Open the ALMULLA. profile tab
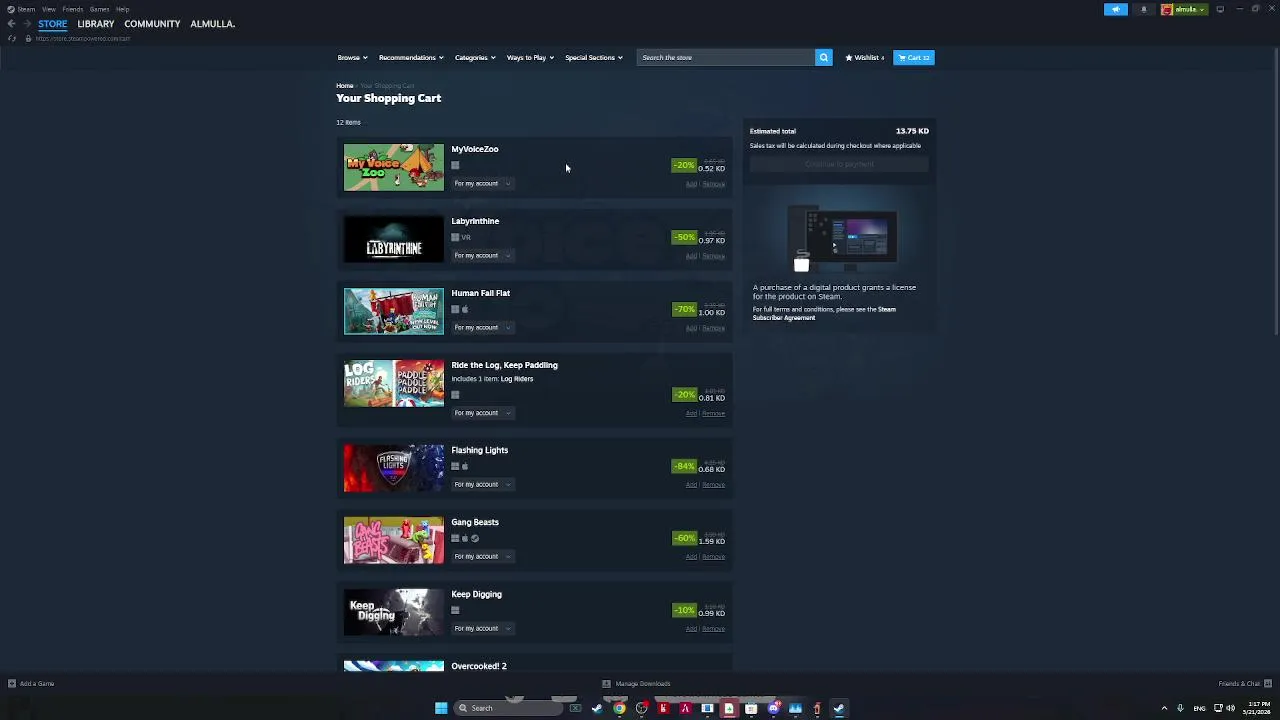Screen dimensions: 1280x720 coord(213,24)
